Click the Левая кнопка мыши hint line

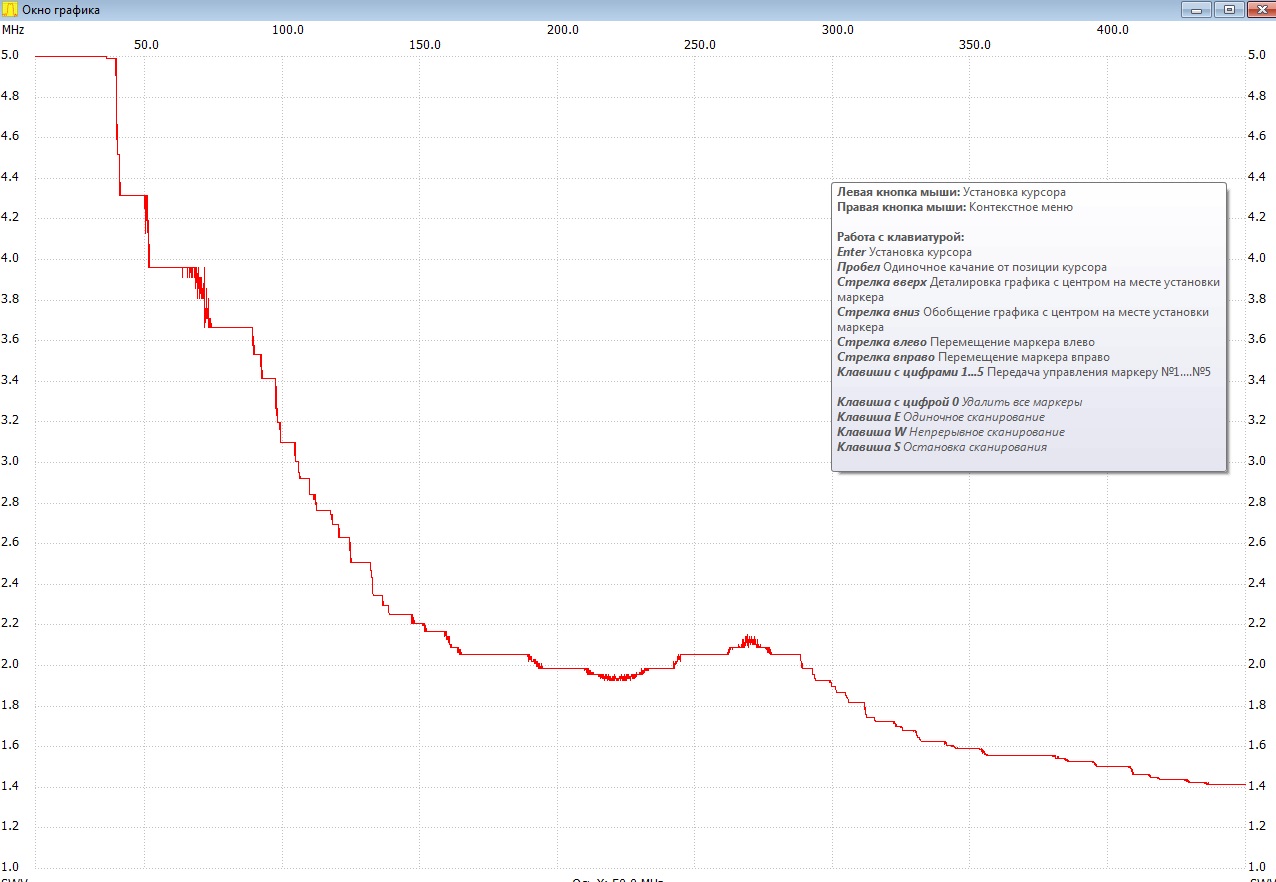tap(951, 192)
